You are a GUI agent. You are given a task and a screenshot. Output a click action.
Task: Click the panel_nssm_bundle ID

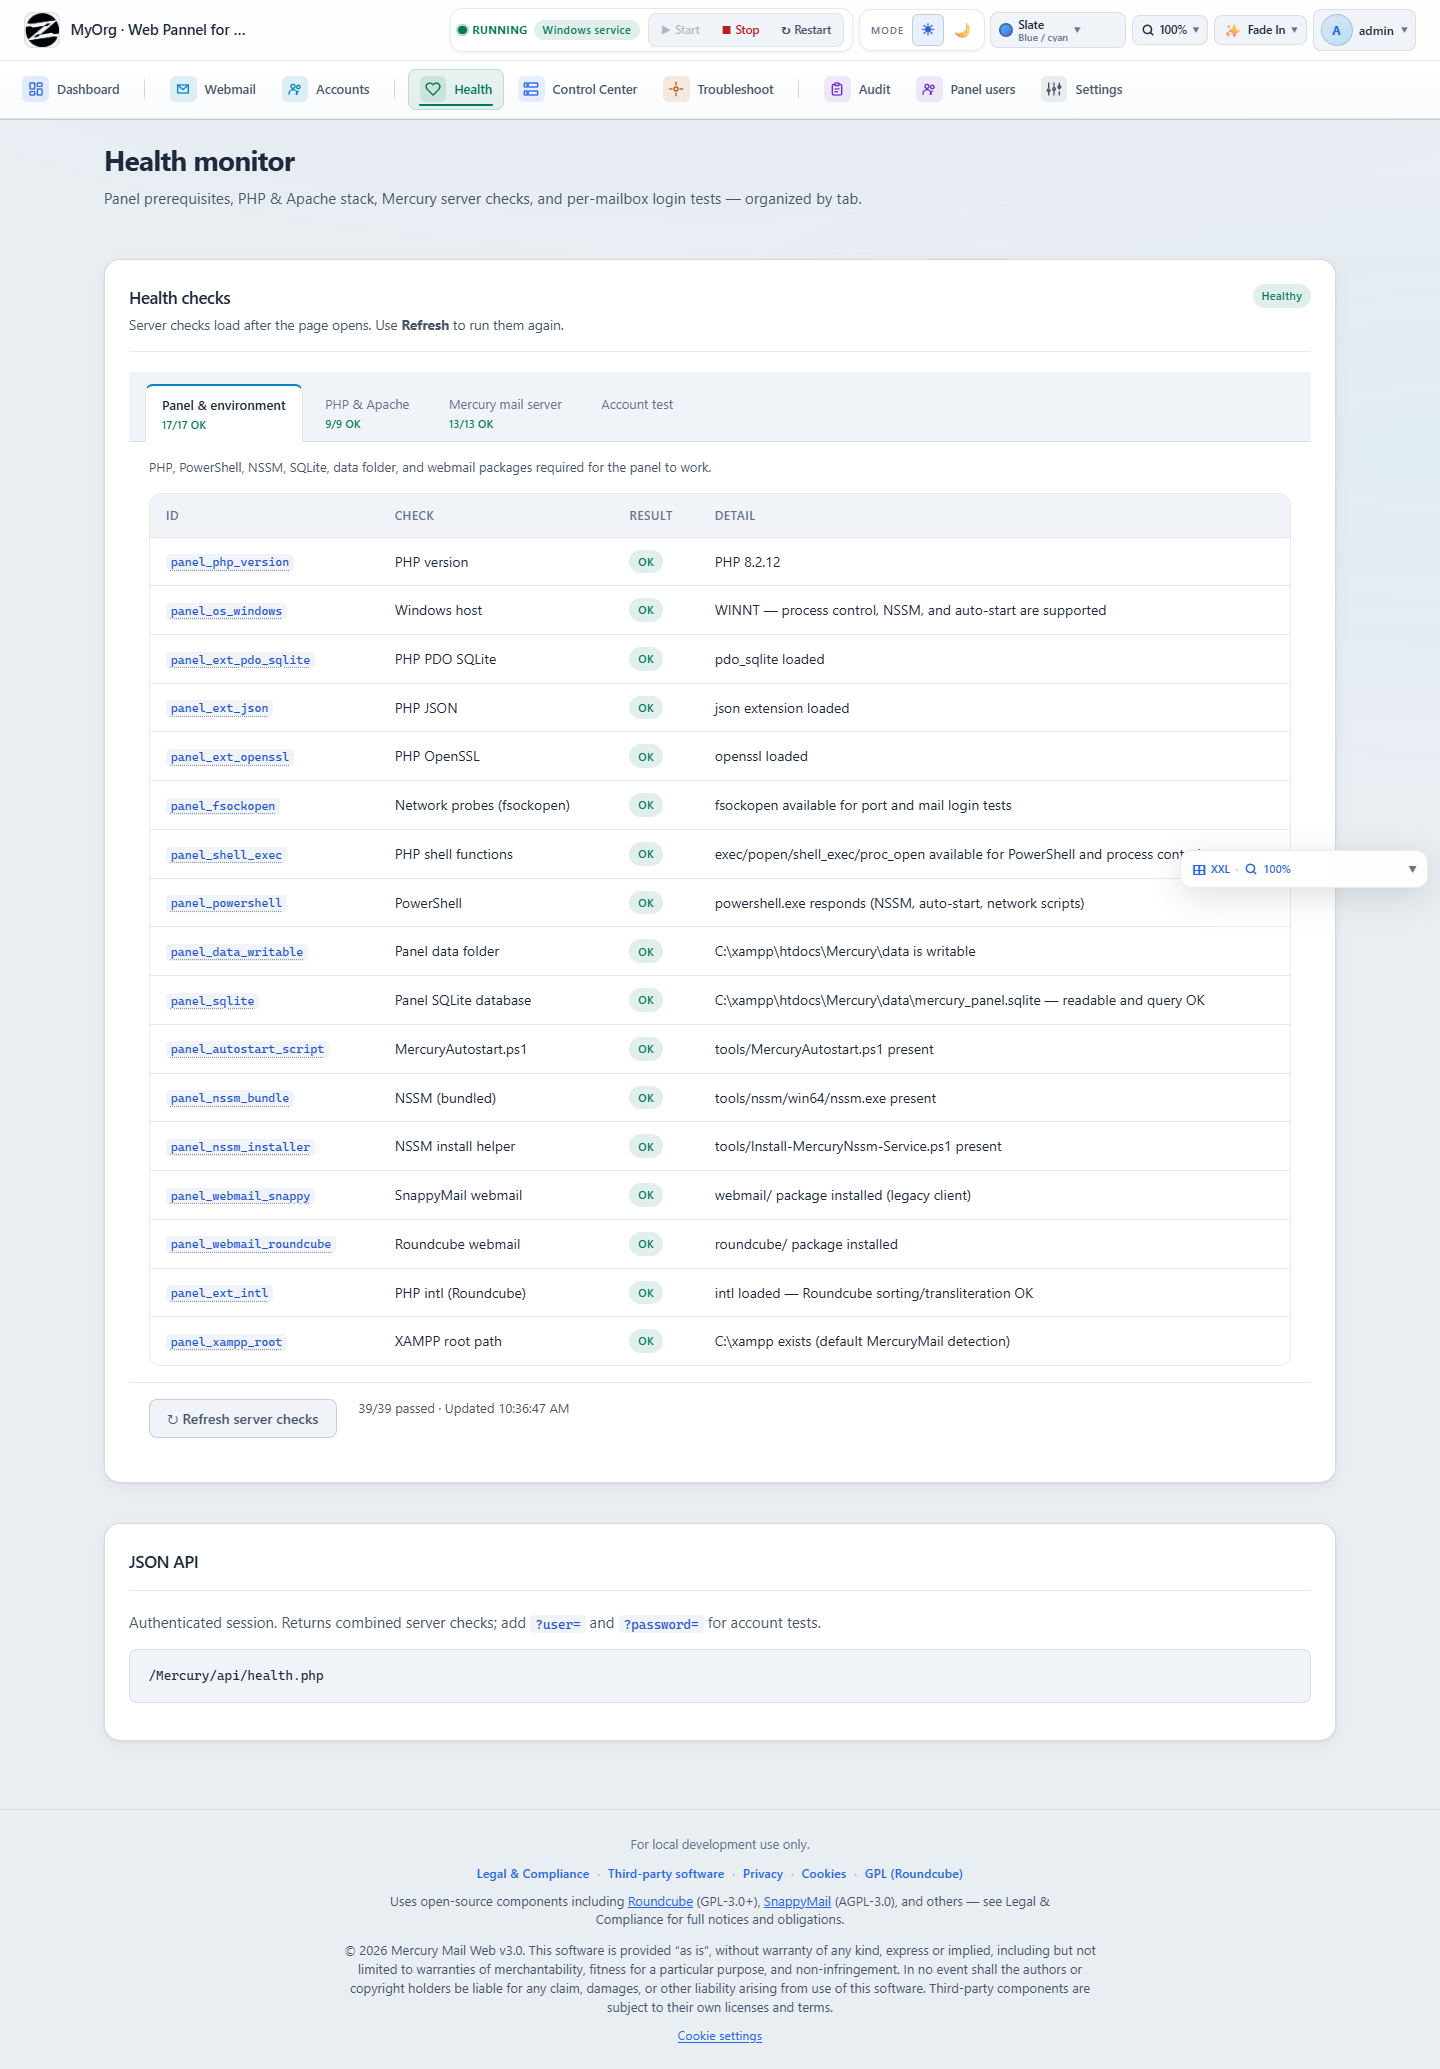230,1098
